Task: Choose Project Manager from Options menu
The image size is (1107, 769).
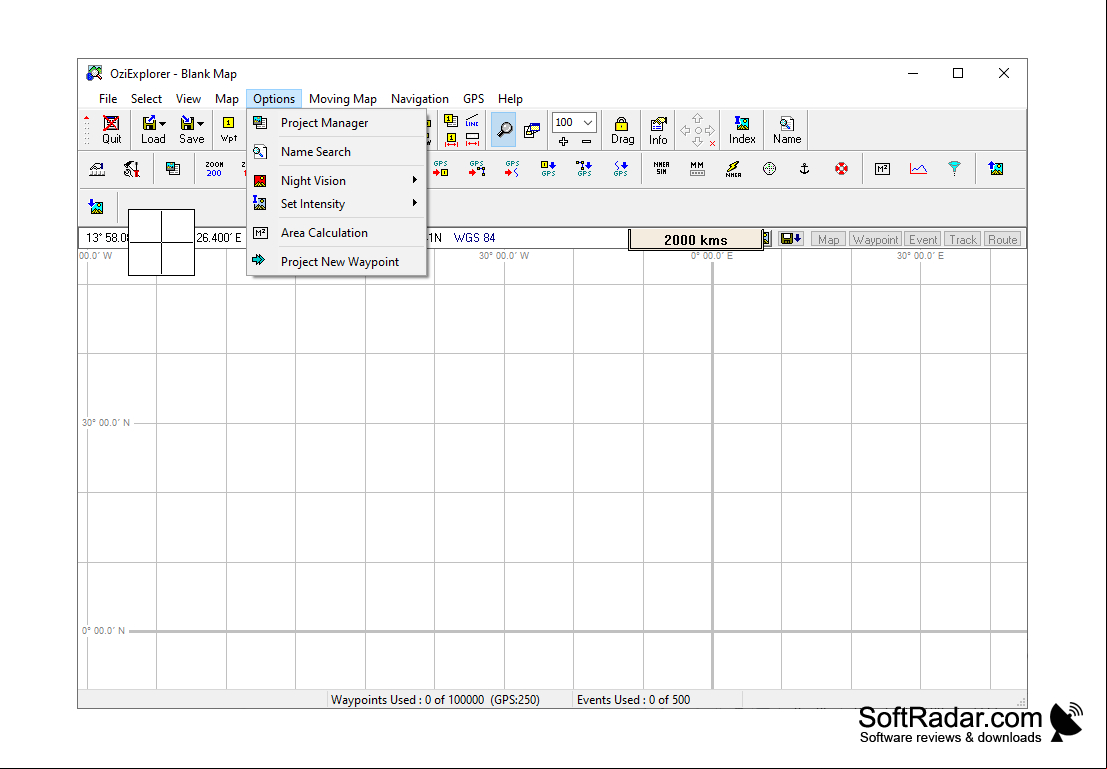Action: coord(337,123)
